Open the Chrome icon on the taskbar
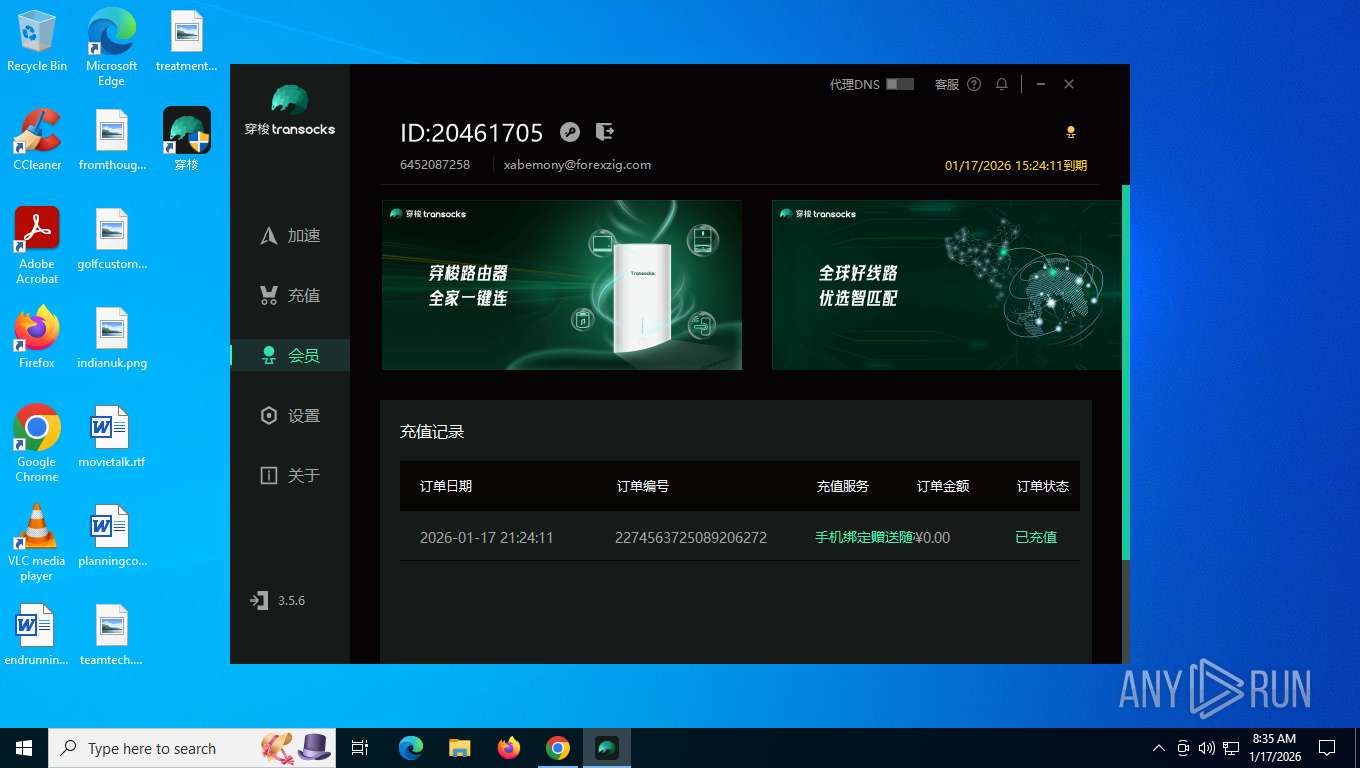The width and height of the screenshot is (1360, 768). pos(558,748)
